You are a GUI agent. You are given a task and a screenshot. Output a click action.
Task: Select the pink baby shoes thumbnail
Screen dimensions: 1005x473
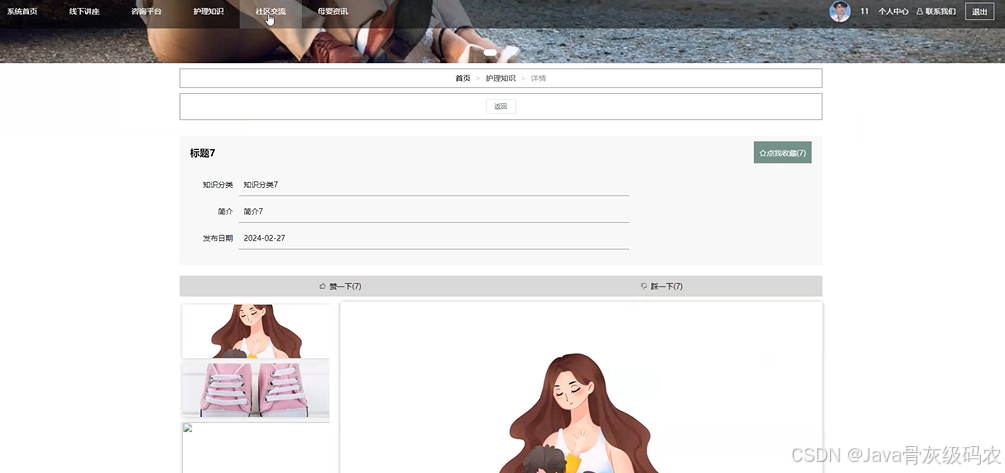pyautogui.click(x=256, y=389)
